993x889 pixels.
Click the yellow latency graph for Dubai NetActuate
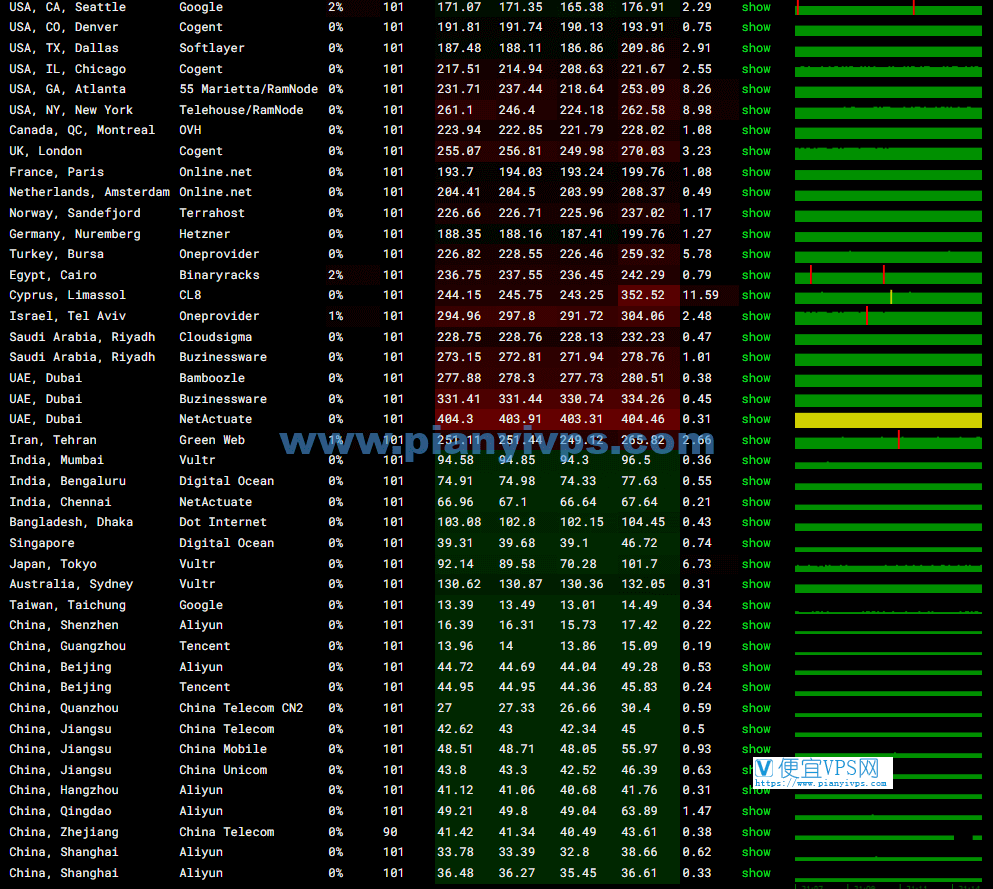pos(888,420)
